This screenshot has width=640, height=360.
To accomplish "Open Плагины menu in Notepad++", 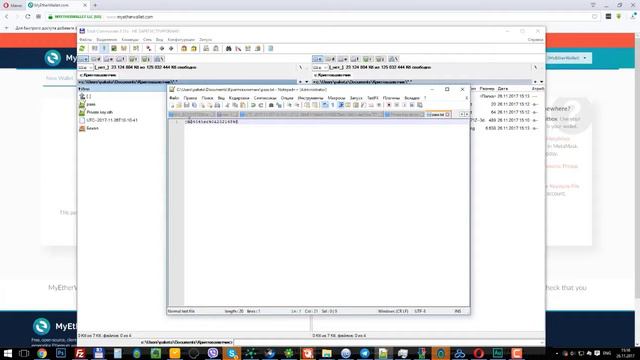I will tap(391, 98).
